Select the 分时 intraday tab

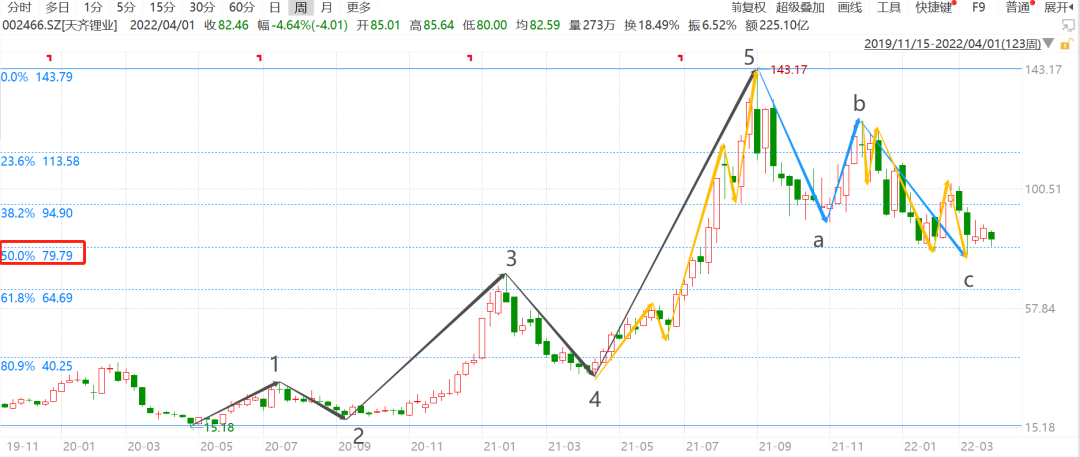click(18, 7)
